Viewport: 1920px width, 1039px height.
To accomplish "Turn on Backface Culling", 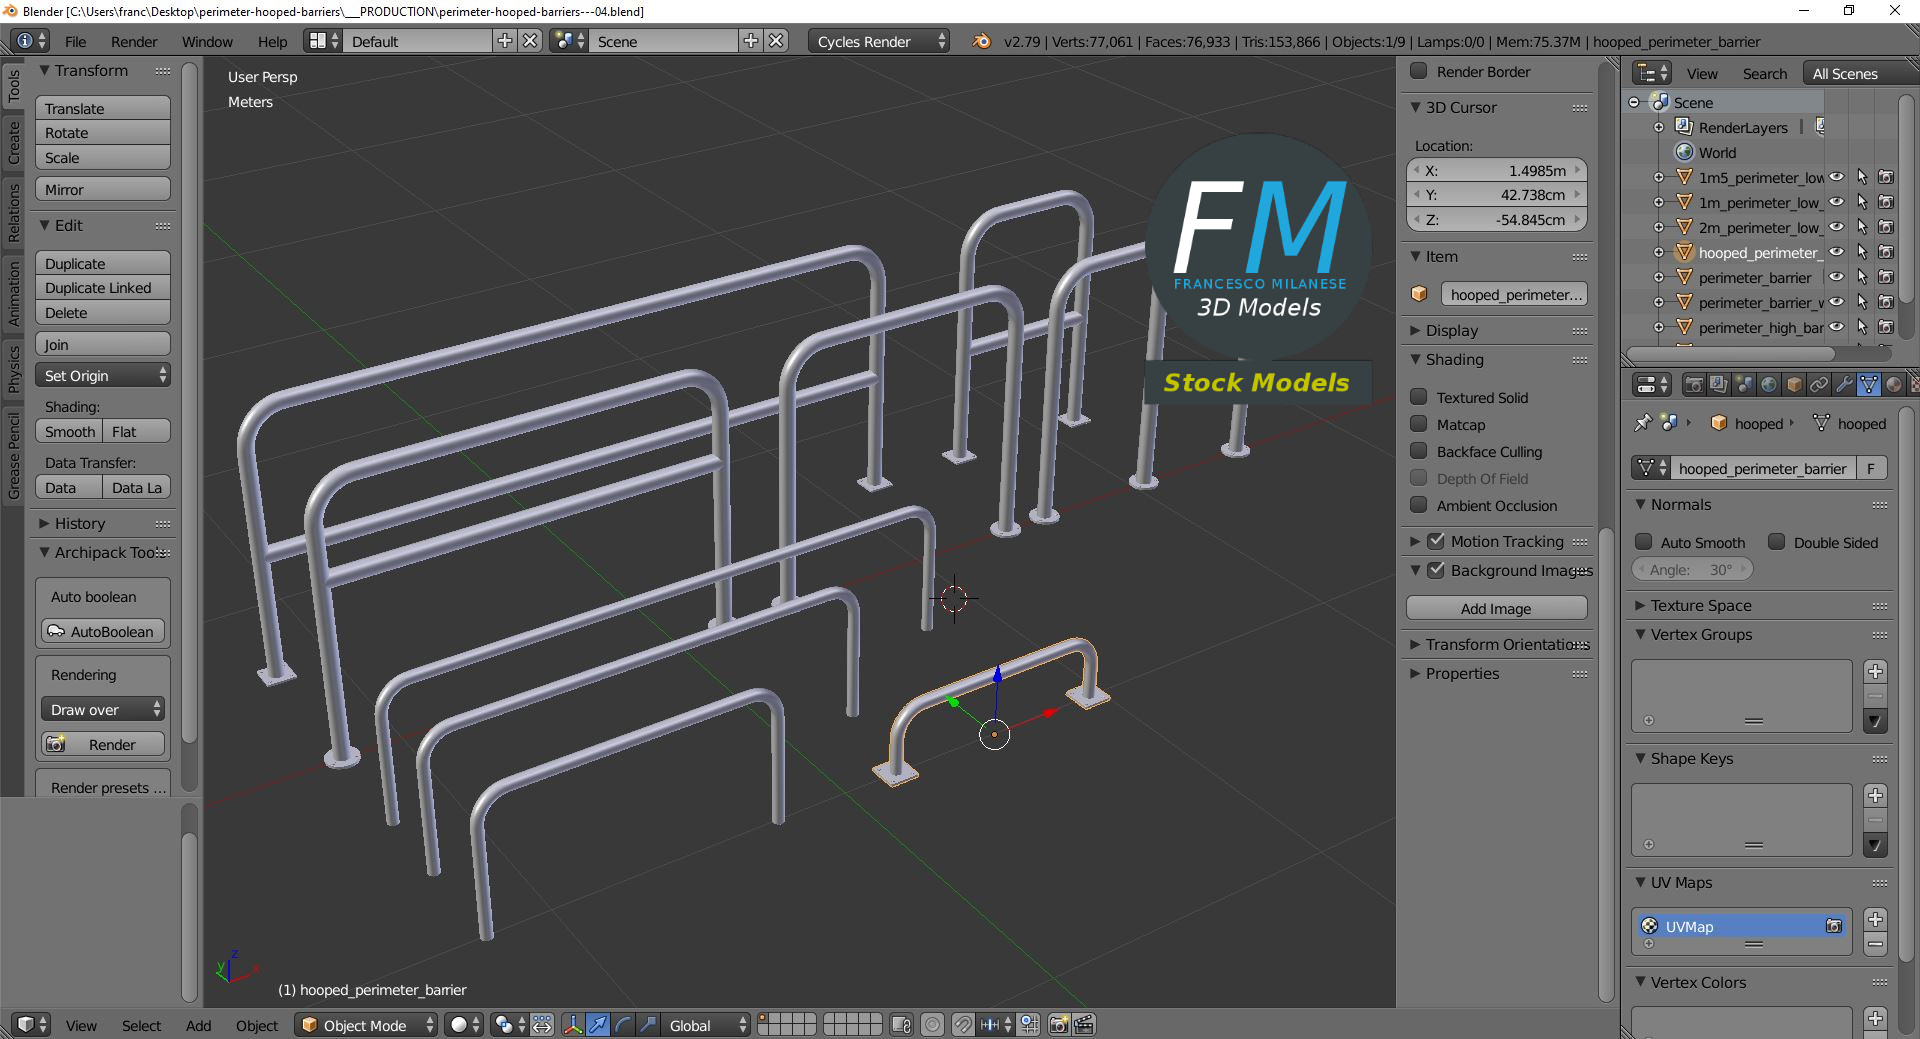I will coord(1418,451).
